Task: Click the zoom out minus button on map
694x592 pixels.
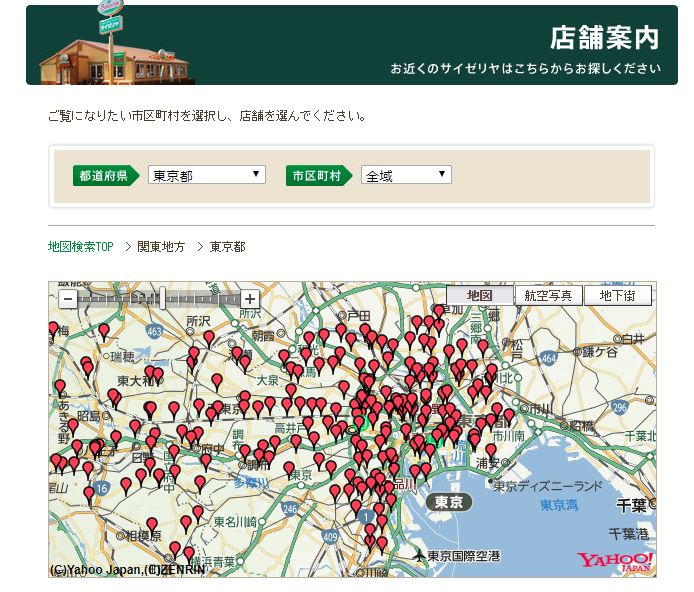Action: 67,298
